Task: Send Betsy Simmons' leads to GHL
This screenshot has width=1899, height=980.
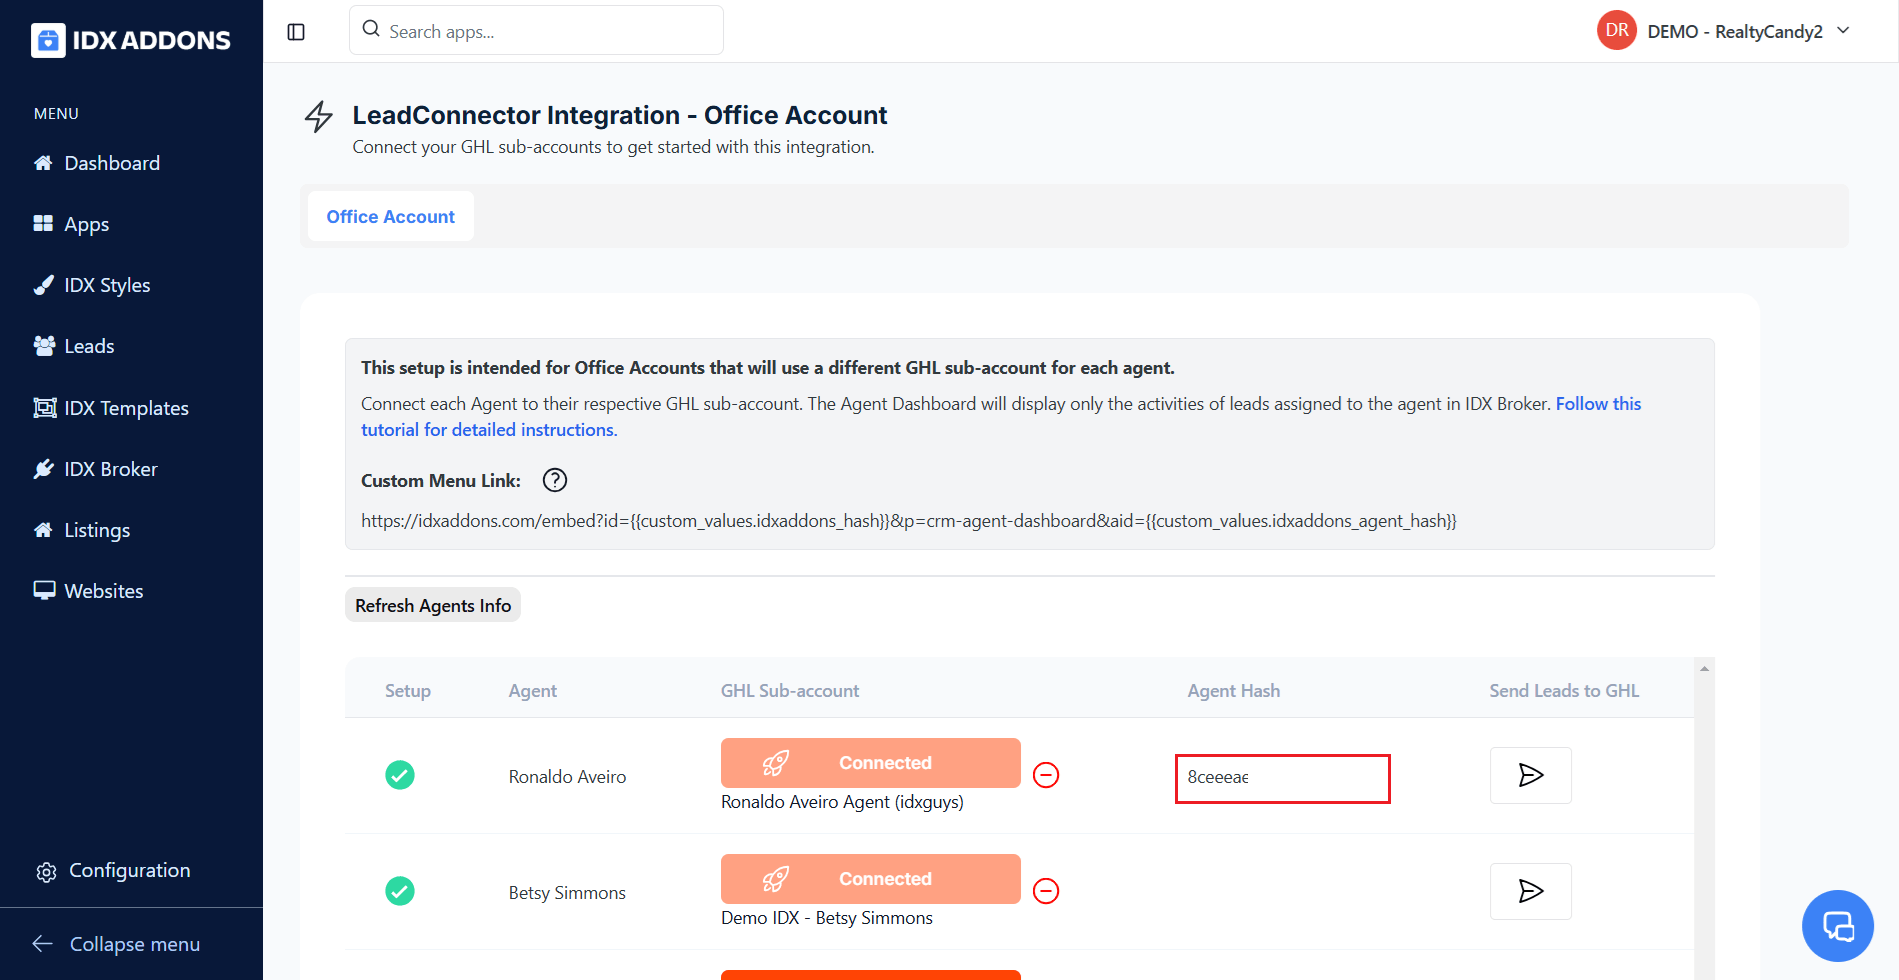Action: (1530, 891)
